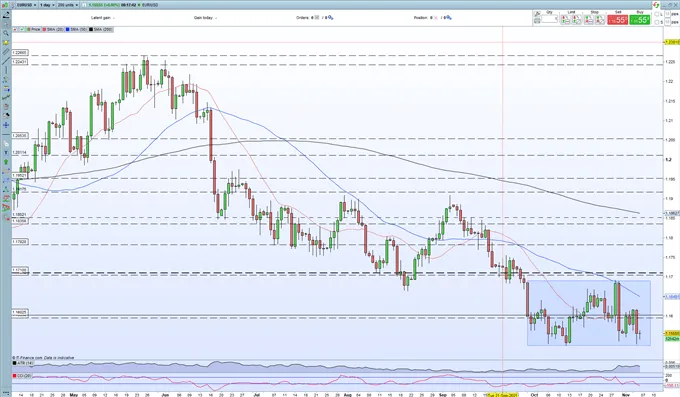Image resolution: width=680 pixels, height=397 pixels.
Task: Select the L radio option
Action: [657, 14]
